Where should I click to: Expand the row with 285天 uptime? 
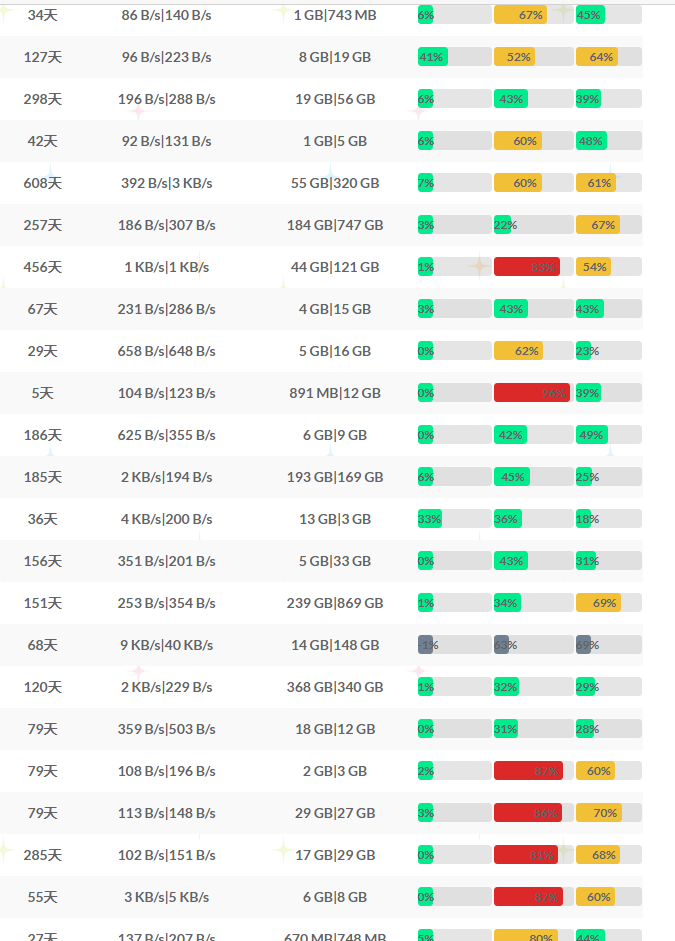tap(43, 855)
